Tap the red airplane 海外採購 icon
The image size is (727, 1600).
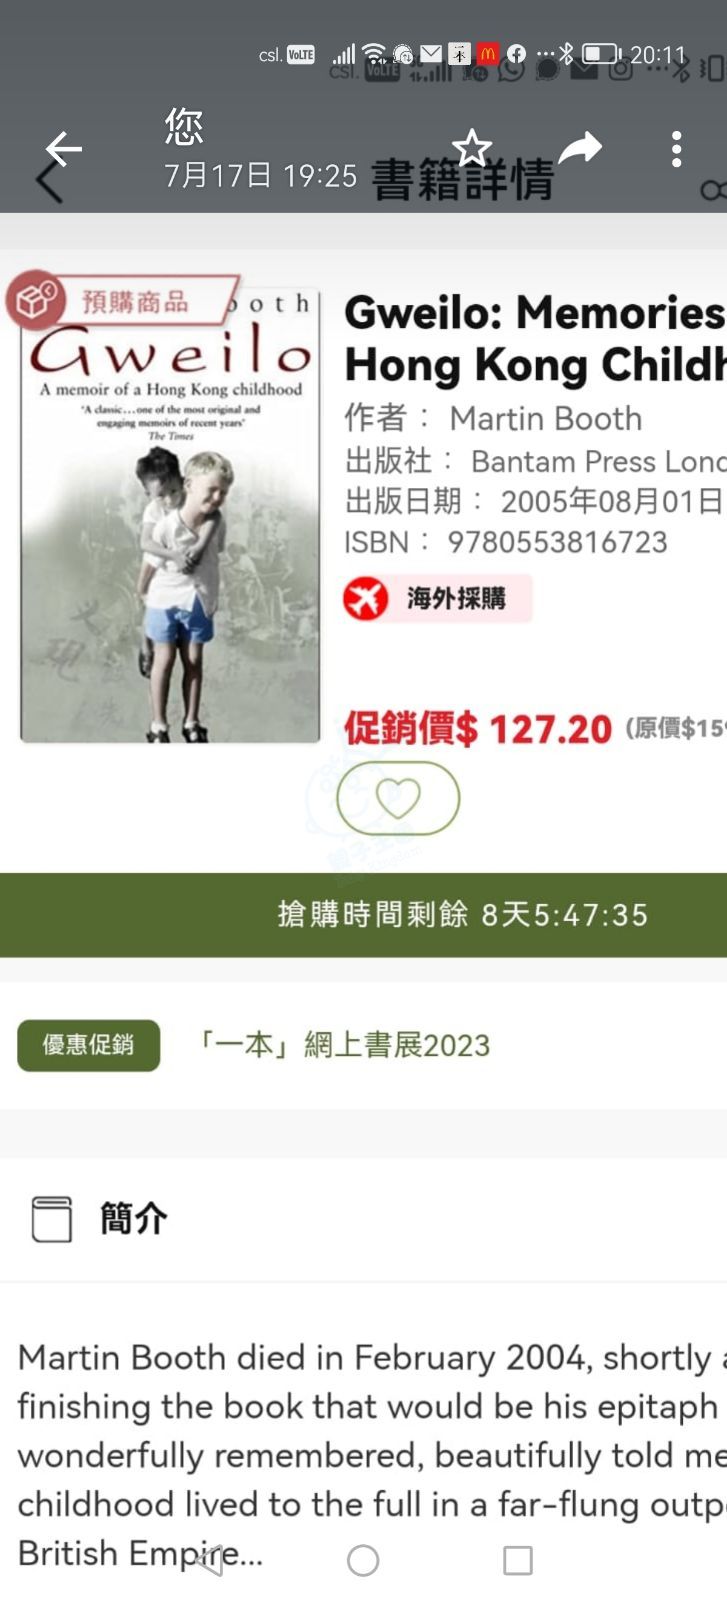(x=365, y=599)
